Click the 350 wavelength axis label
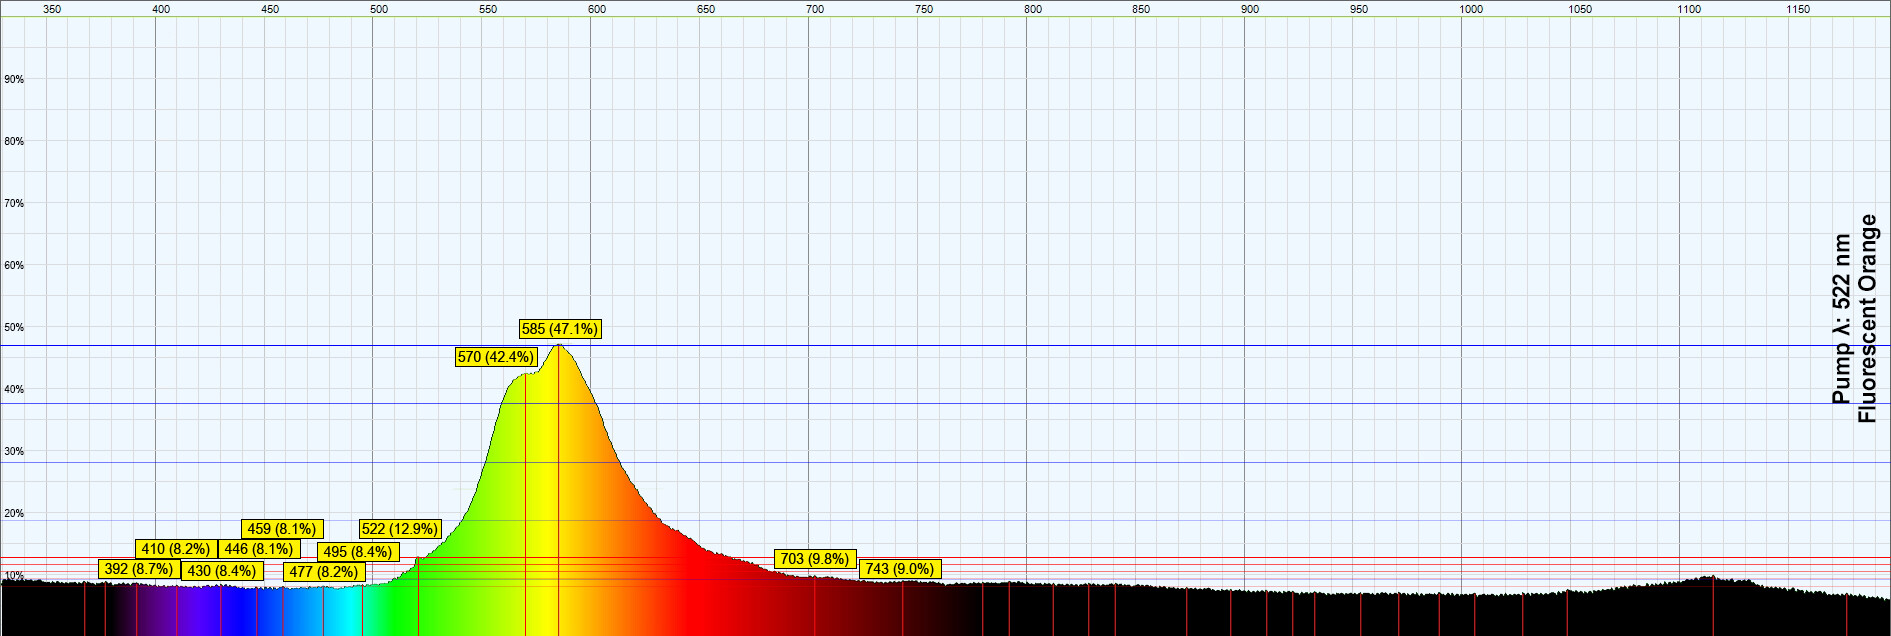 click(52, 9)
